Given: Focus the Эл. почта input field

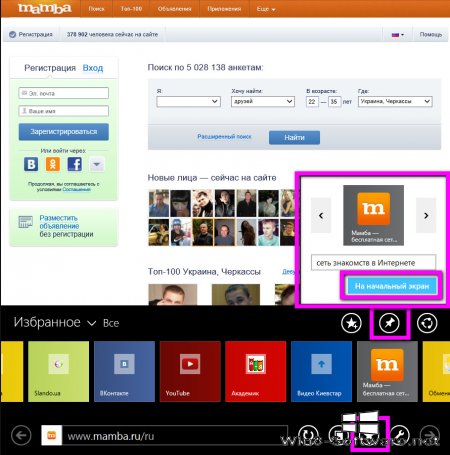Looking at the screenshot, I should click(x=64, y=93).
